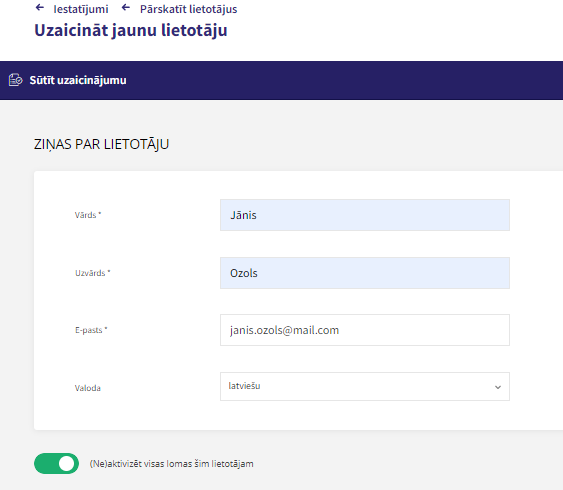Click the Uzaicināt jaunu lietotāju page title
This screenshot has width=563, height=490.
click(131, 30)
